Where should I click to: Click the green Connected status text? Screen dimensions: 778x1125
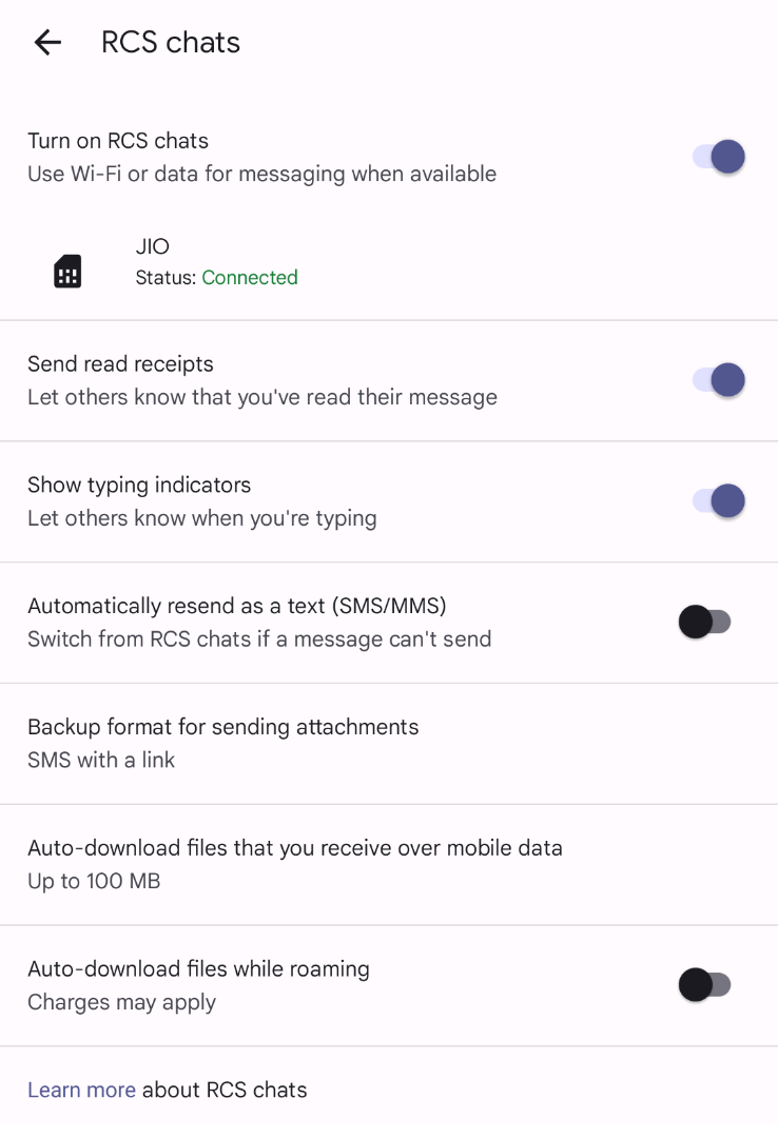(x=250, y=278)
